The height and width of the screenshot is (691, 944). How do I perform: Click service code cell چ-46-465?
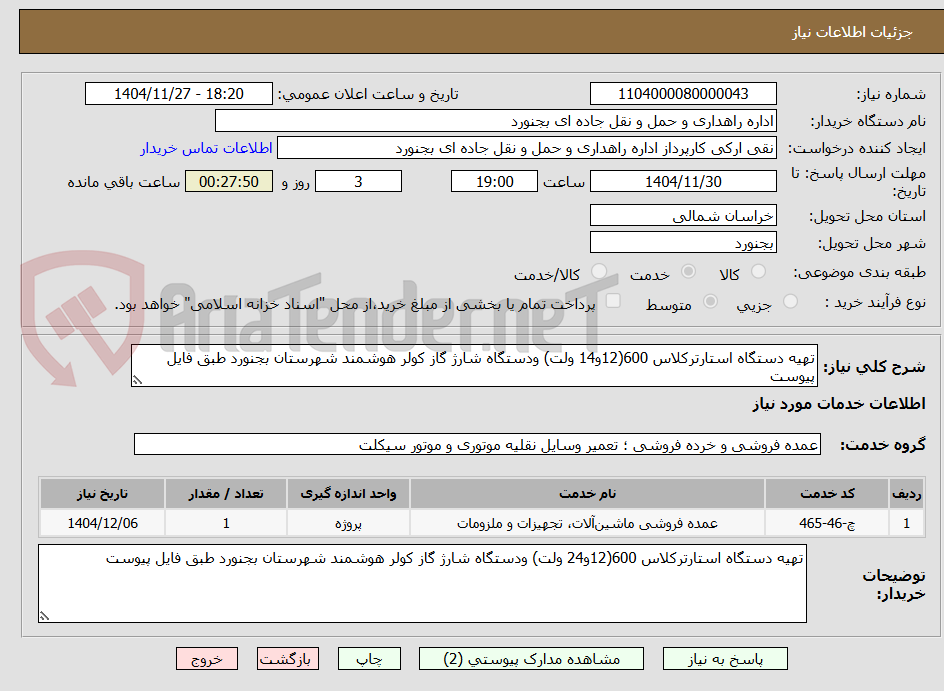tap(827, 523)
